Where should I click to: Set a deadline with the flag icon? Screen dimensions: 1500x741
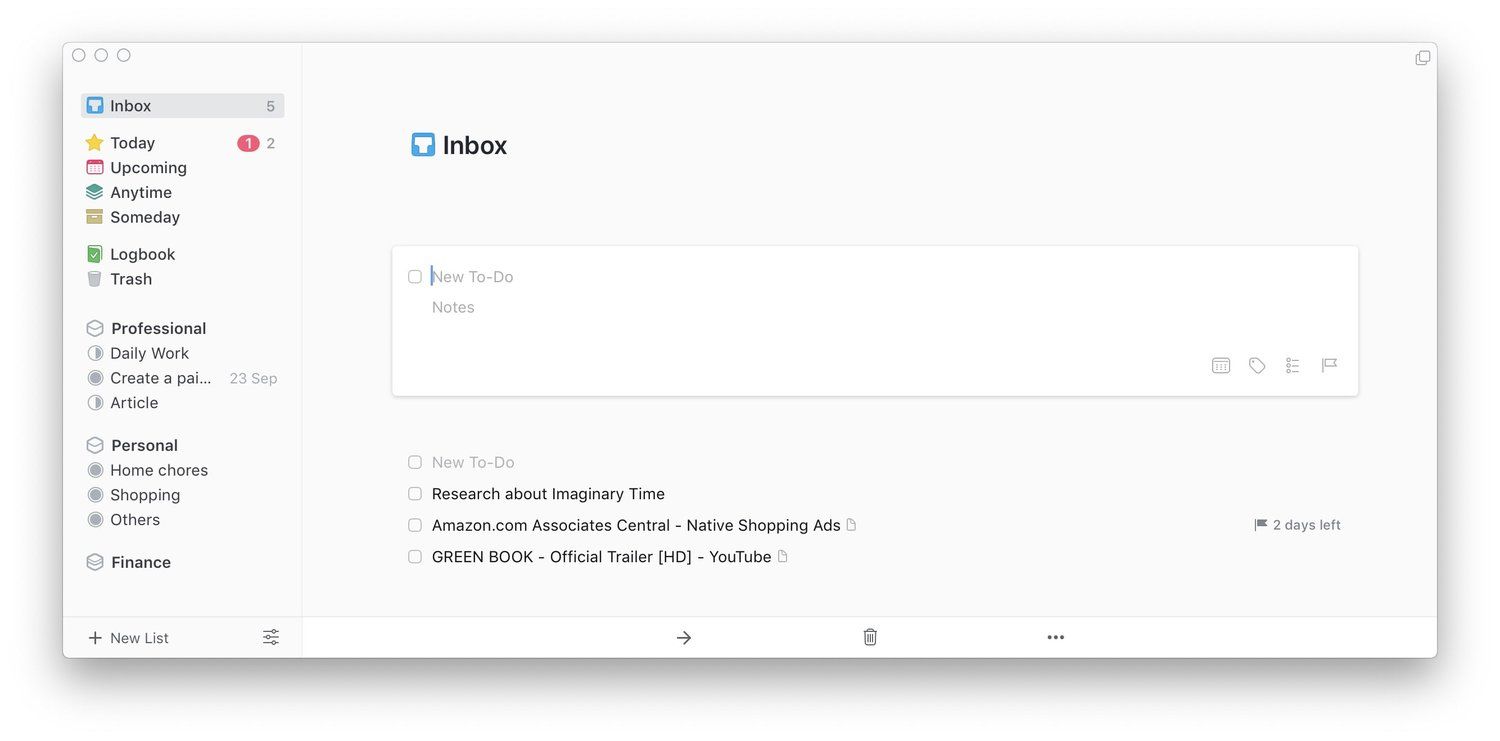pyautogui.click(x=1329, y=366)
